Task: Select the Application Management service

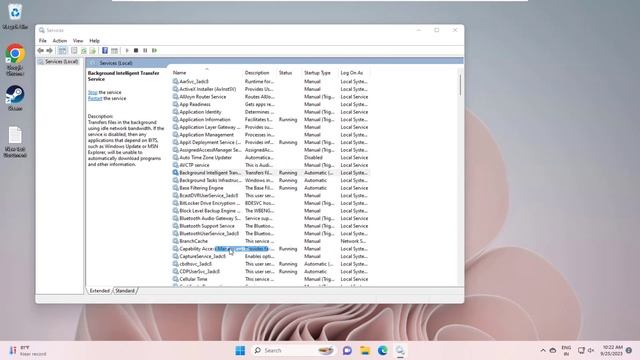Action: [x=270, y=135]
